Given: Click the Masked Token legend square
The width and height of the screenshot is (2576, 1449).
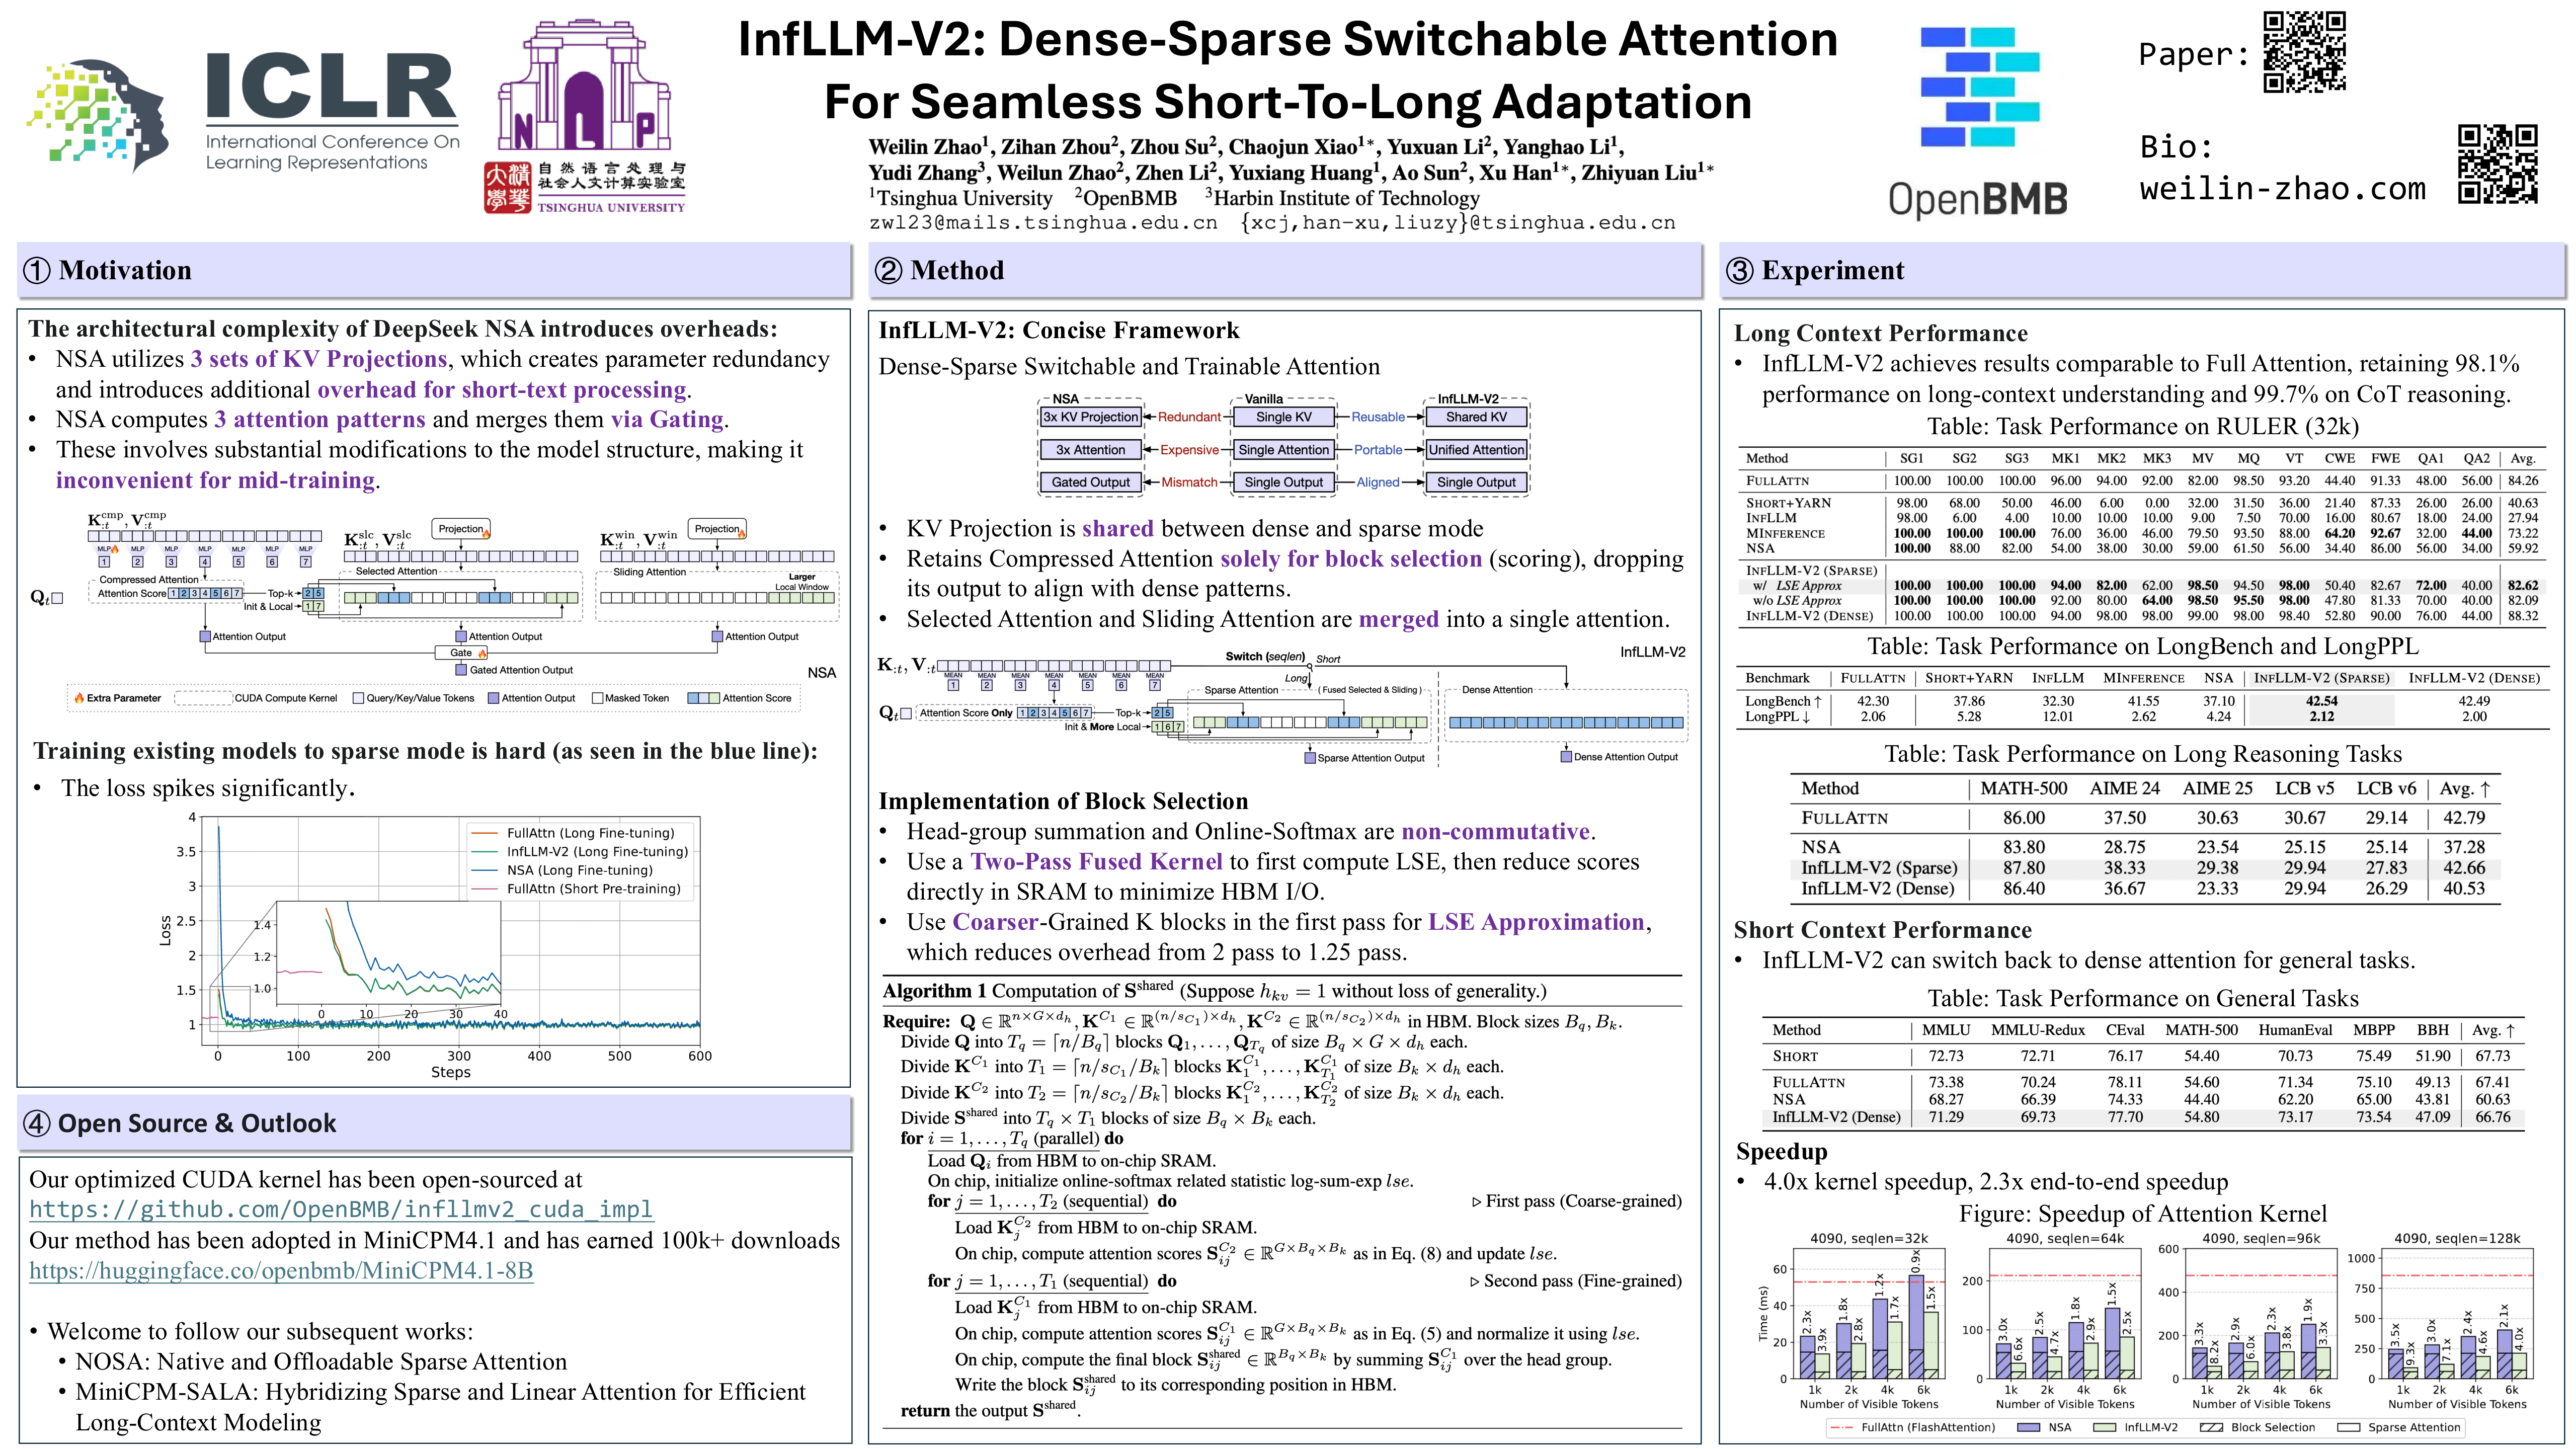Looking at the screenshot, I should click(597, 698).
